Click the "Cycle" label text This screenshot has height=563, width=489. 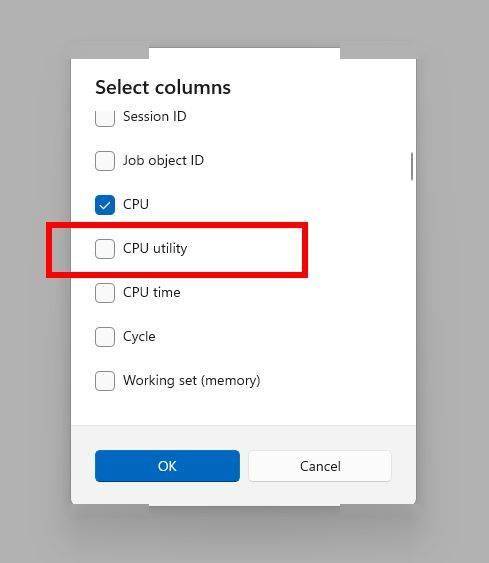point(139,336)
